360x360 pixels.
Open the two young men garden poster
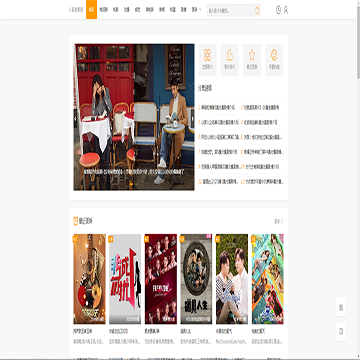click(232, 279)
